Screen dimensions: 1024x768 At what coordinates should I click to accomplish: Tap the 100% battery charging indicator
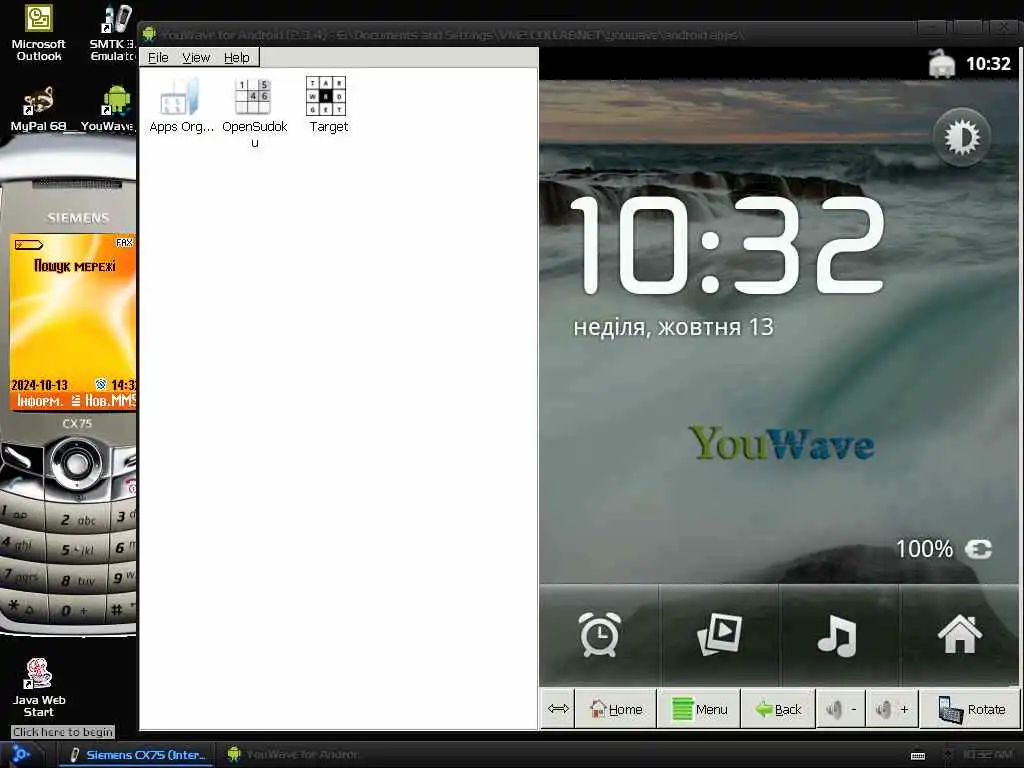click(943, 549)
